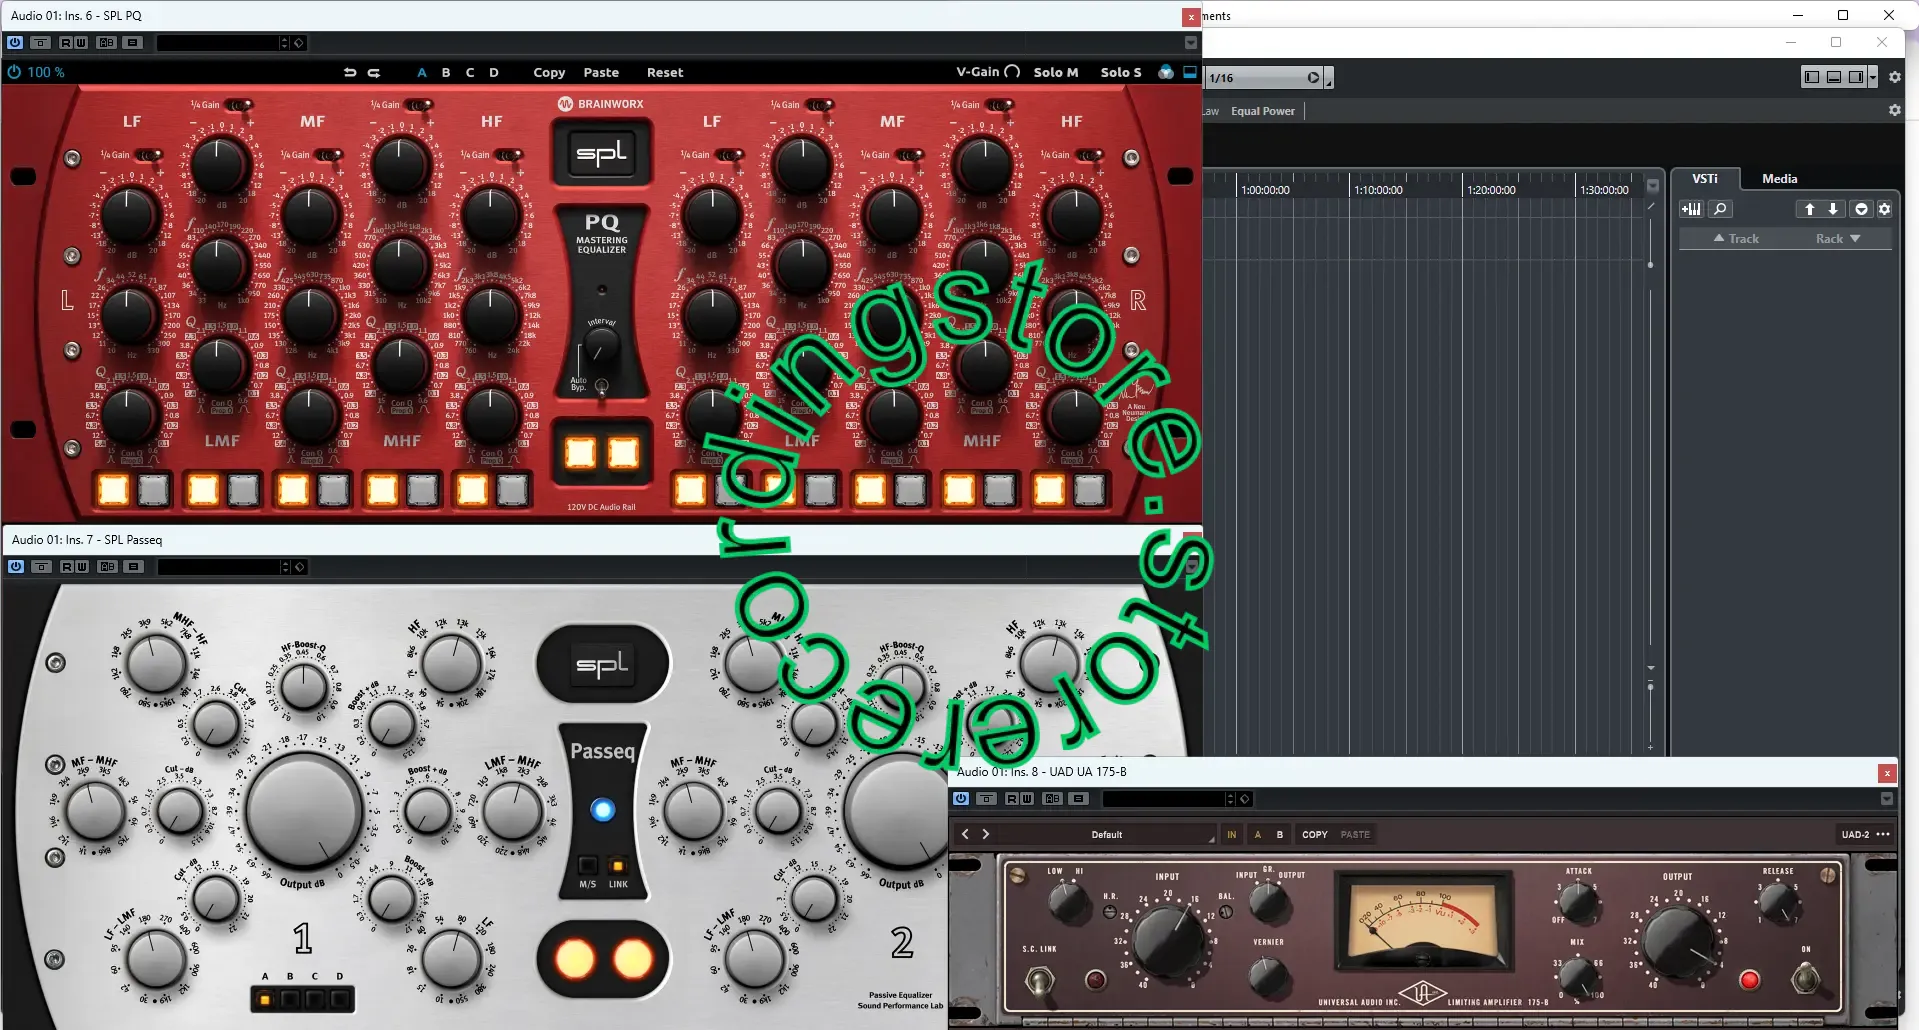This screenshot has height=1030, width=1919.
Task: Collapse the Track section header
Action: [x=1736, y=238]
